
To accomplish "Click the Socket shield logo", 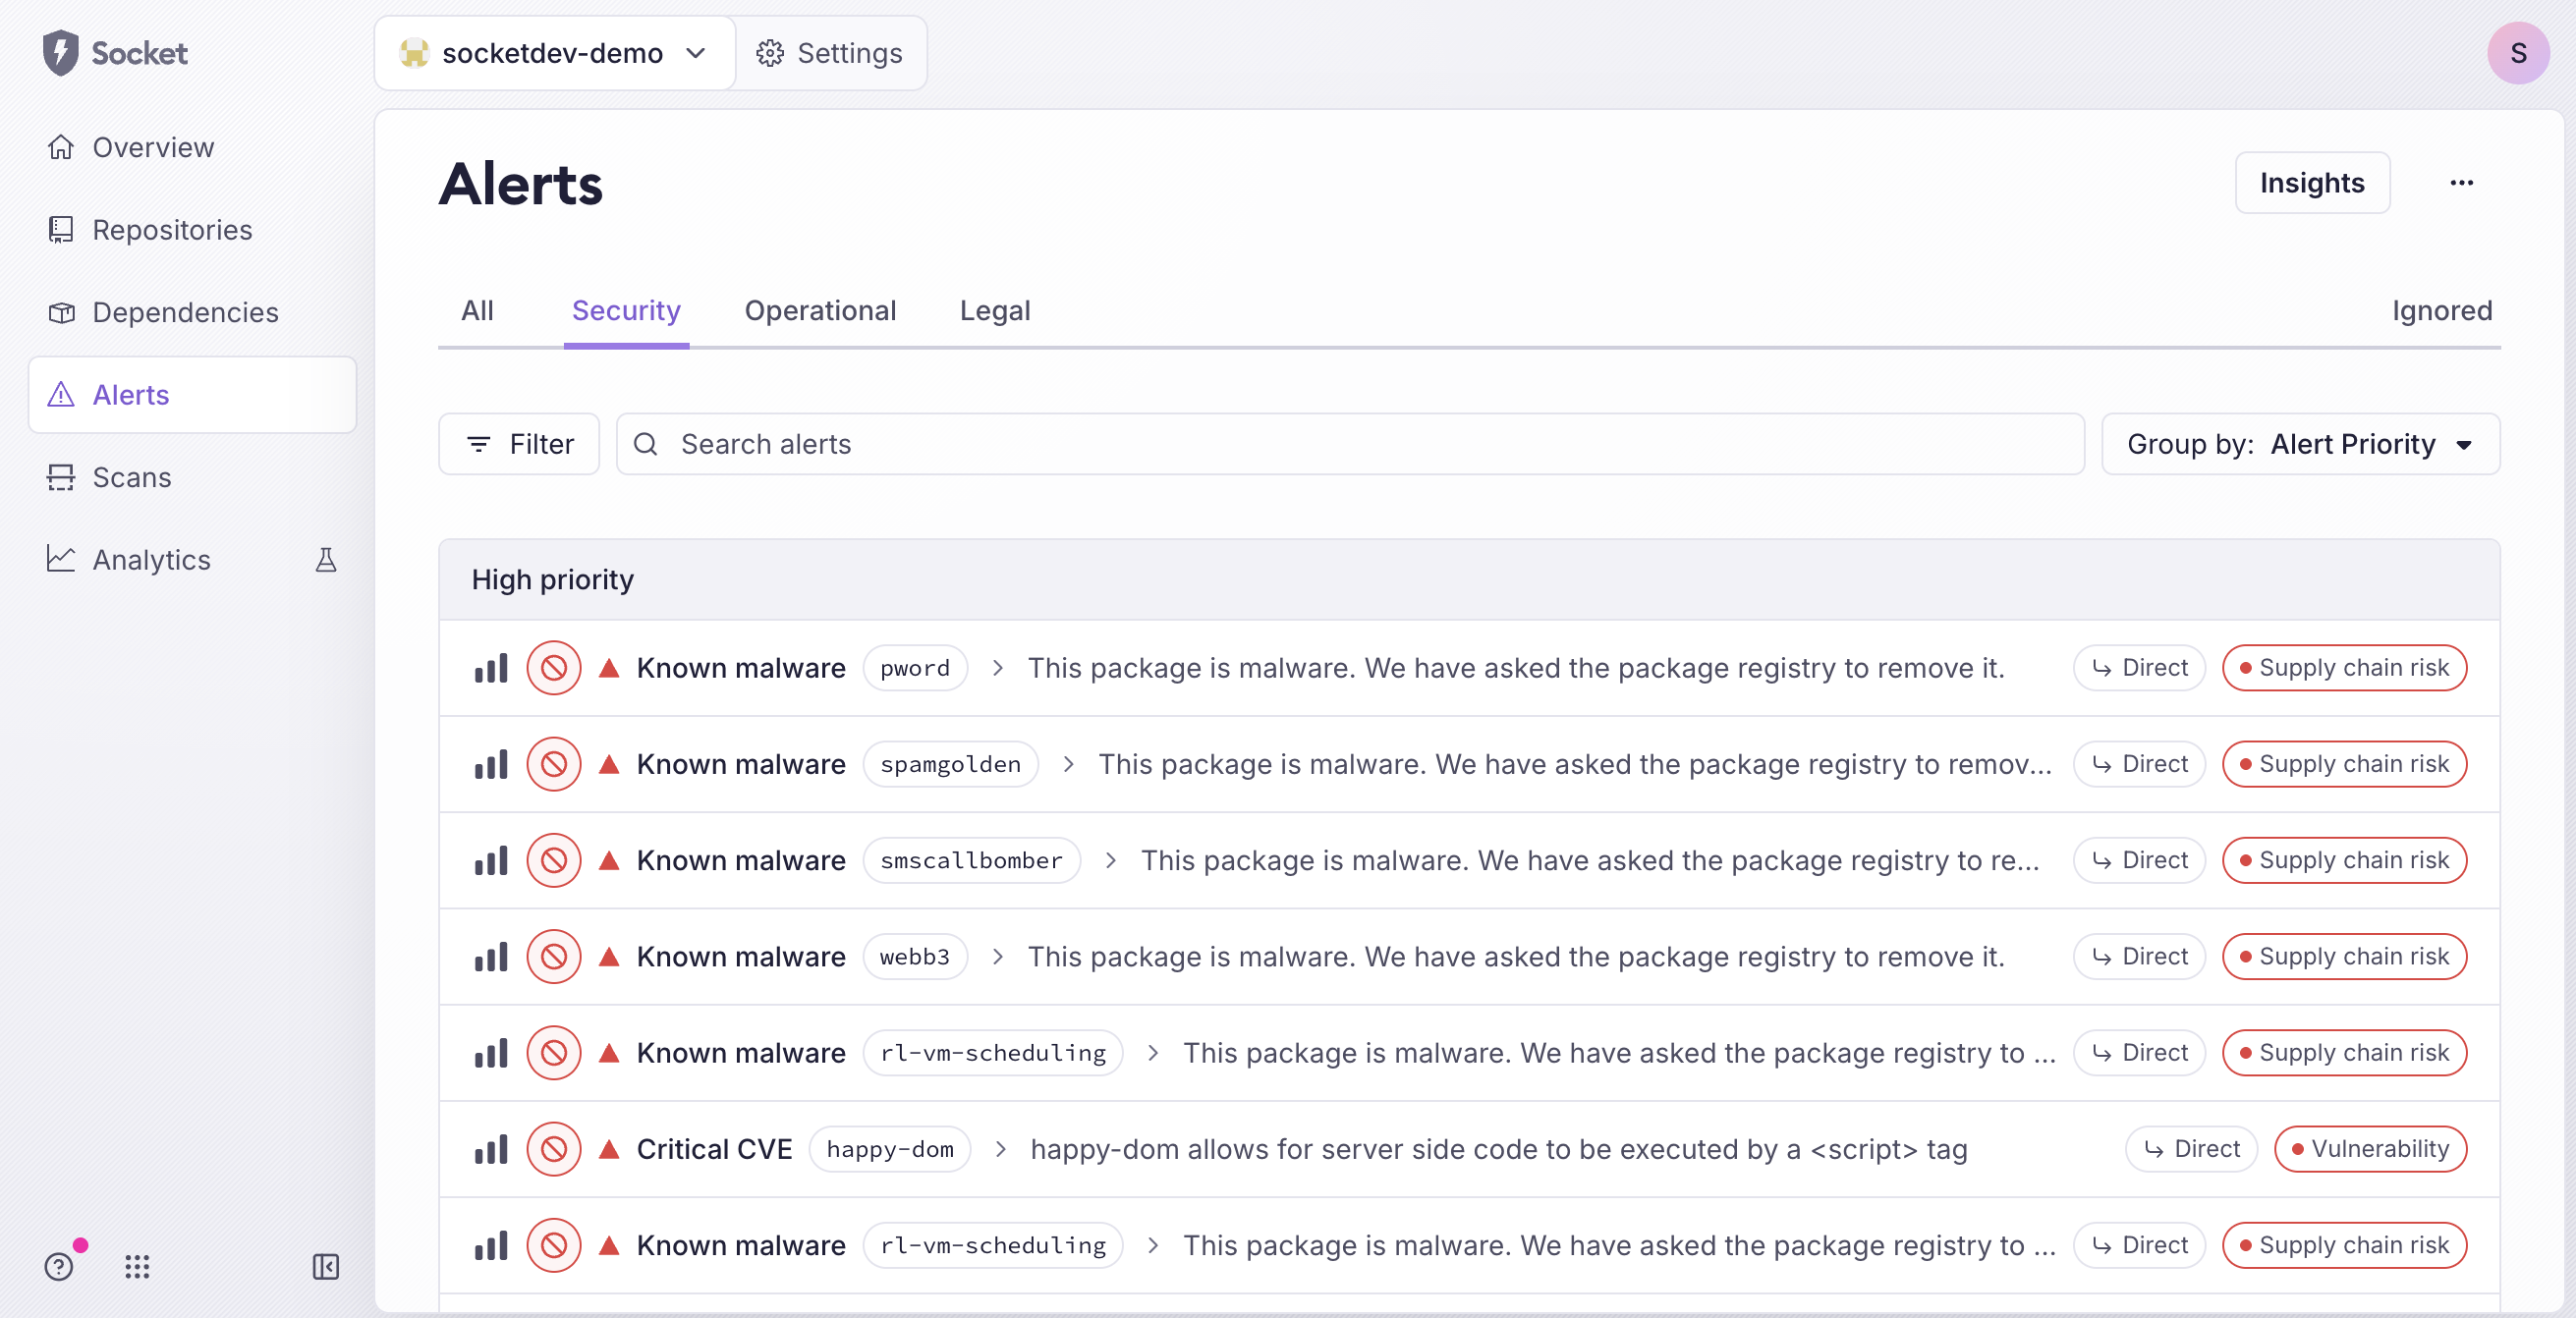I will (x=60, y=53).
